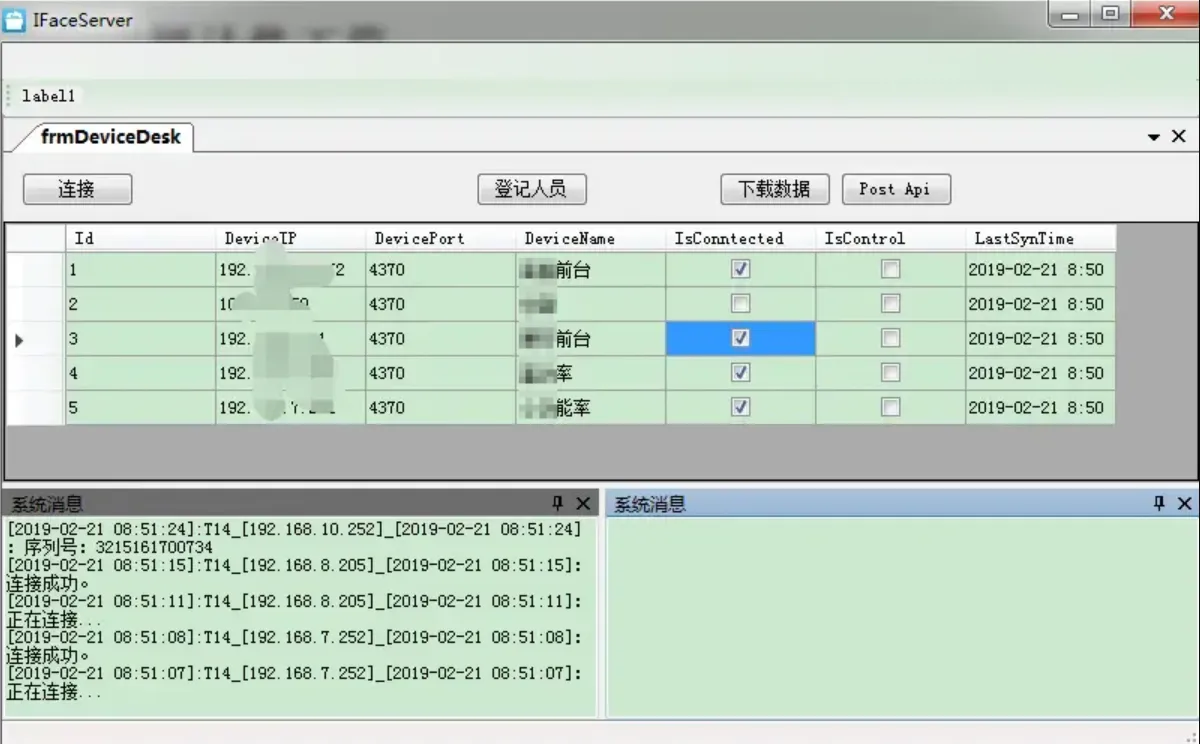Sort by the DeviceName column header

point(590,238)
